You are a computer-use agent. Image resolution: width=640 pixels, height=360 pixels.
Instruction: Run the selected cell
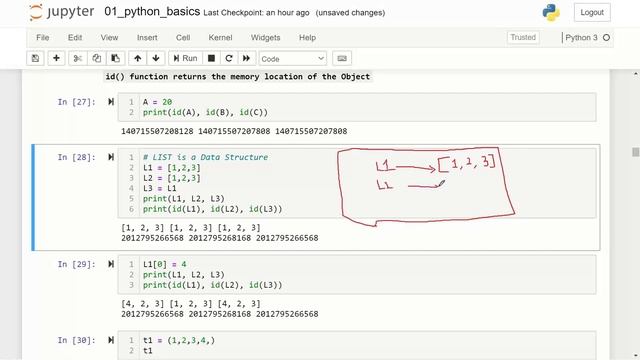185,58
